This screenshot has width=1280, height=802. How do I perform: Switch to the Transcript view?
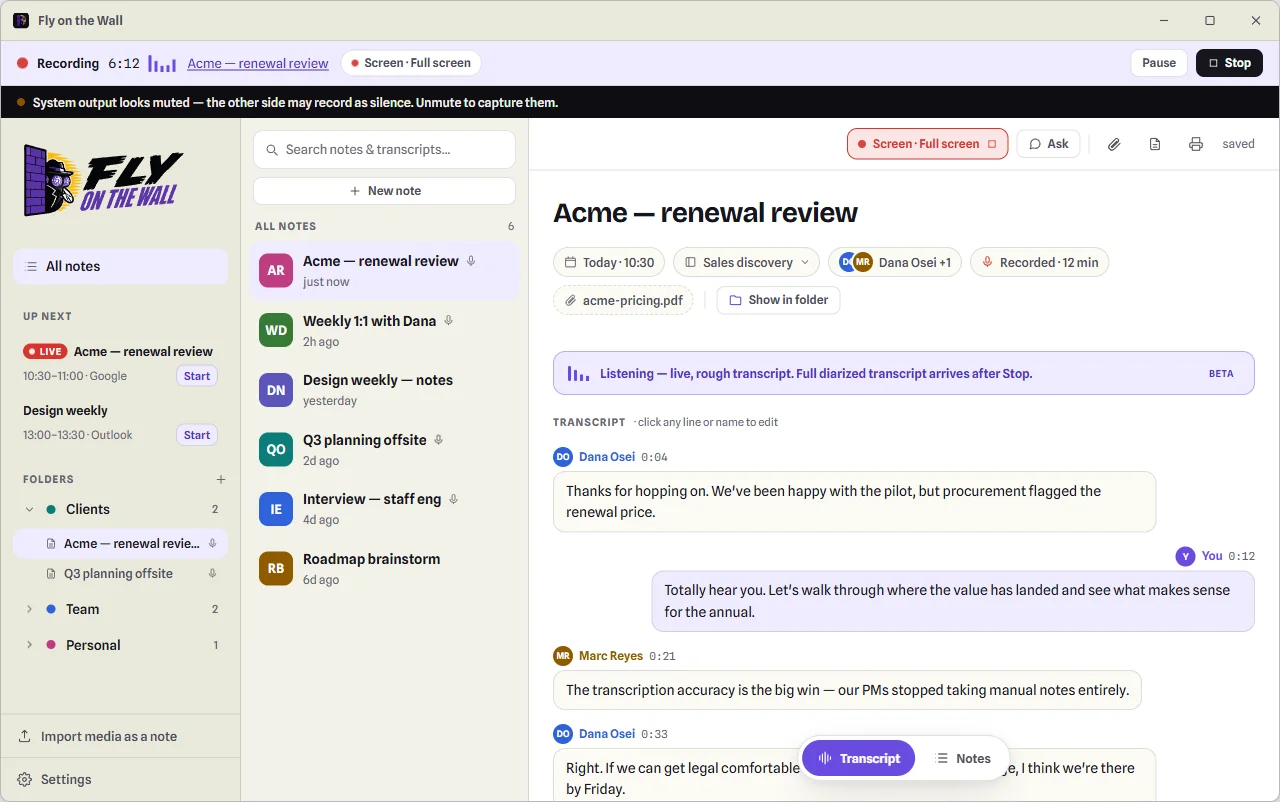click(859, 759)
